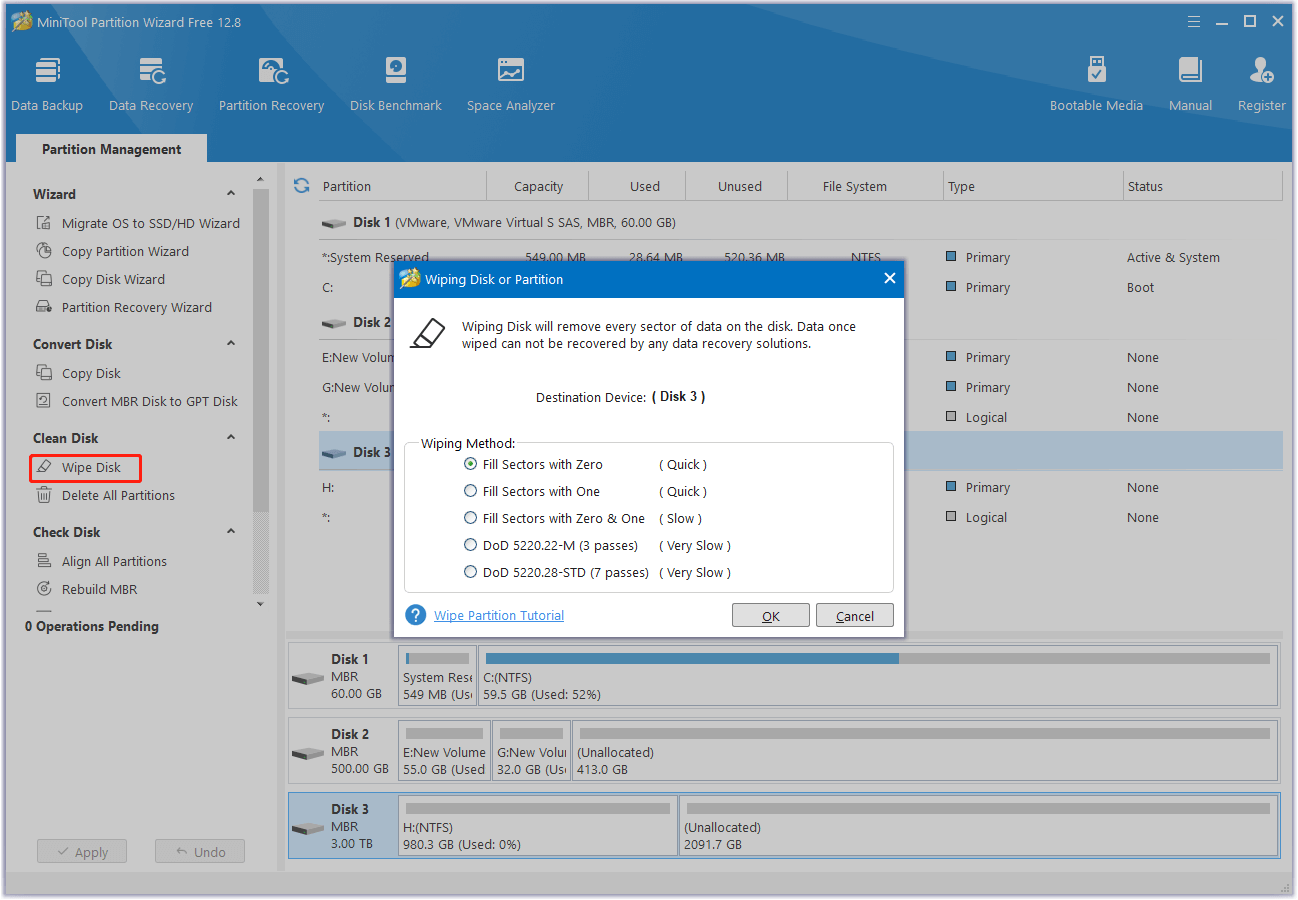Viewport: 1298px width, 900px height.
Task: Start Copy Partition Wizard
Action: [112, 251]
